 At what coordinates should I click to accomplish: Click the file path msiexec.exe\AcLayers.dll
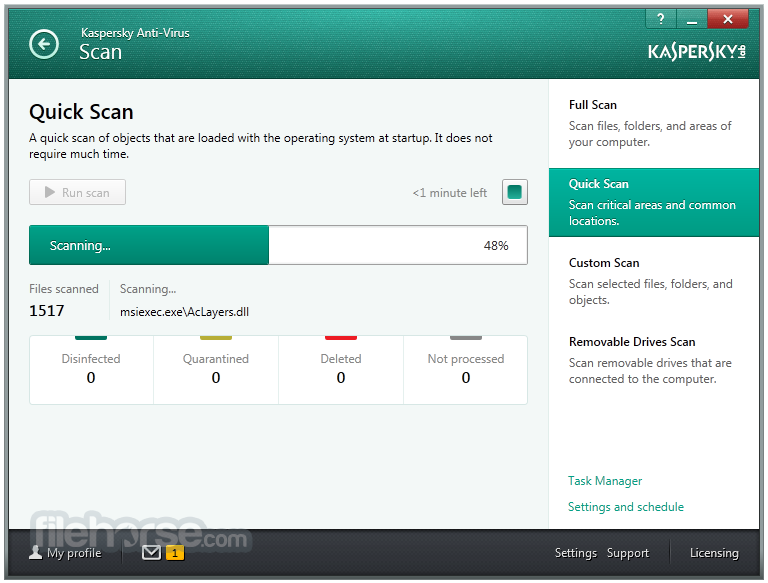pyautogui.click(x=184, y=312)
